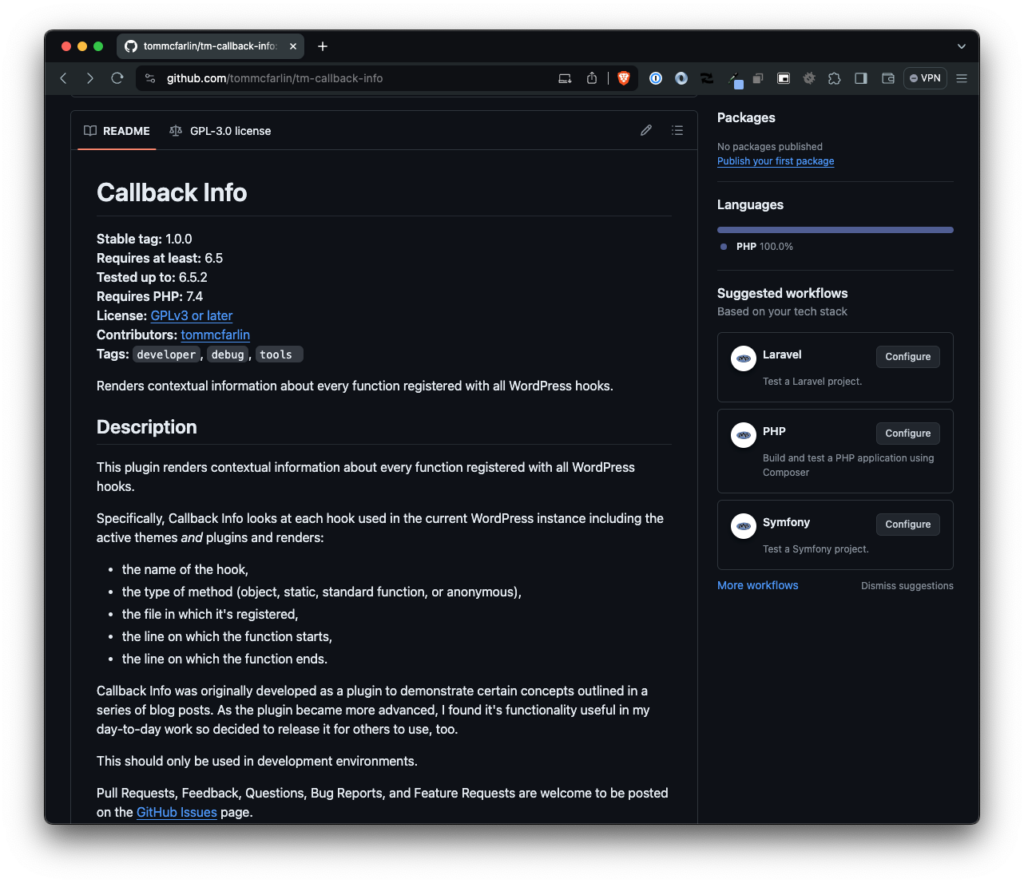Click the PHP 100.0% language entry
The image size is (1024, 883).
pyautogui.click(x=757, y=247)
